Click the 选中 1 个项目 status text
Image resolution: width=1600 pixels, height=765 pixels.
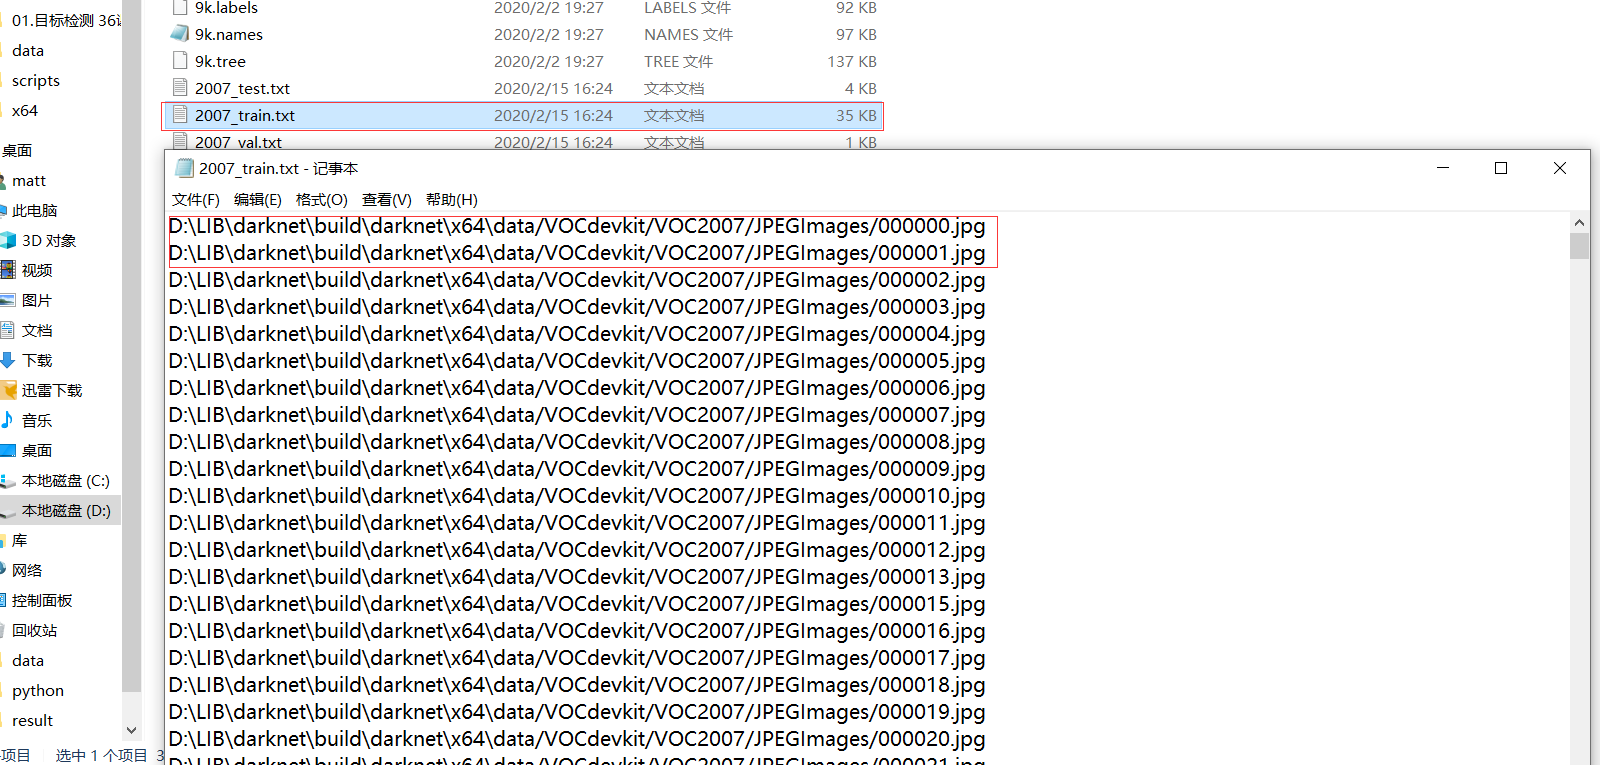coord(101,755)
